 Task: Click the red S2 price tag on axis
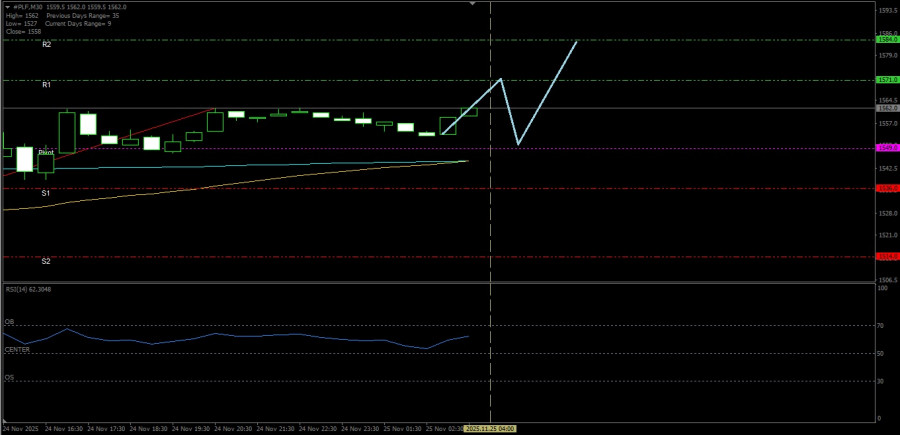tap(886, 256)
